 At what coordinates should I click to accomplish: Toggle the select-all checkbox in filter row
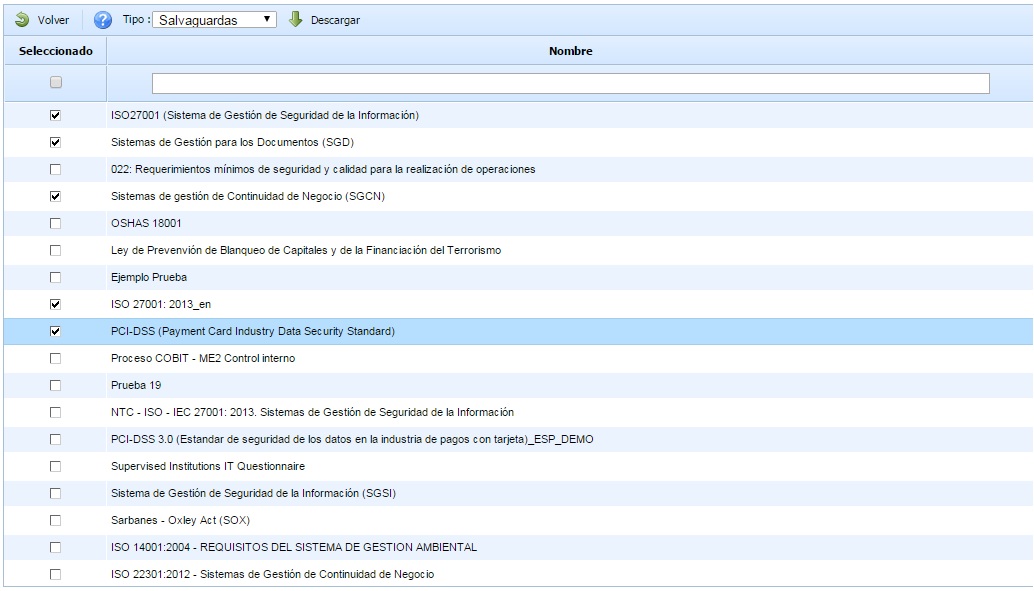tap(55, 83)
